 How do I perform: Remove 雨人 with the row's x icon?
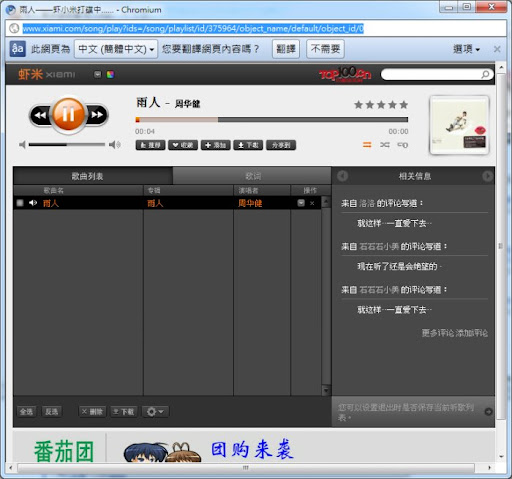[x=312, y=203]
